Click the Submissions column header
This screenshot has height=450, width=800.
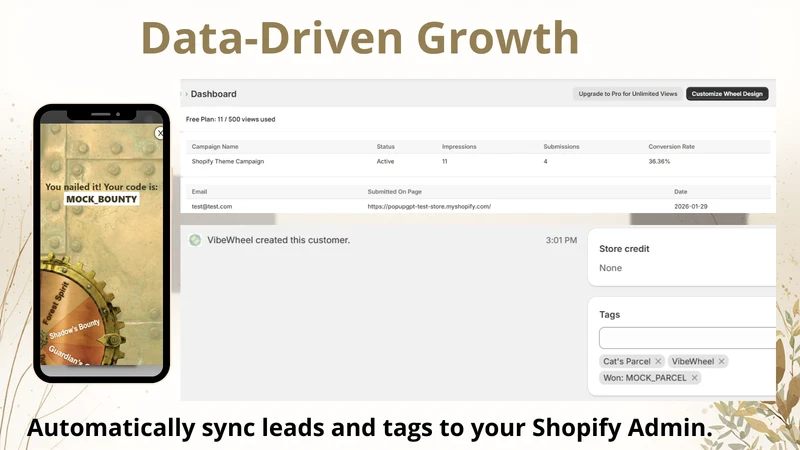tap(561, 146)
